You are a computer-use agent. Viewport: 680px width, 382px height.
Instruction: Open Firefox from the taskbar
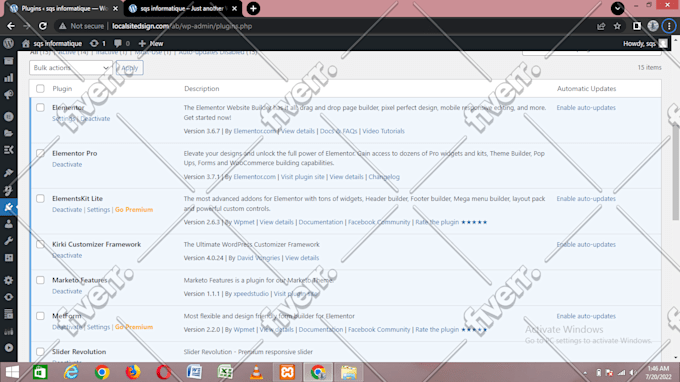[133, 372]
